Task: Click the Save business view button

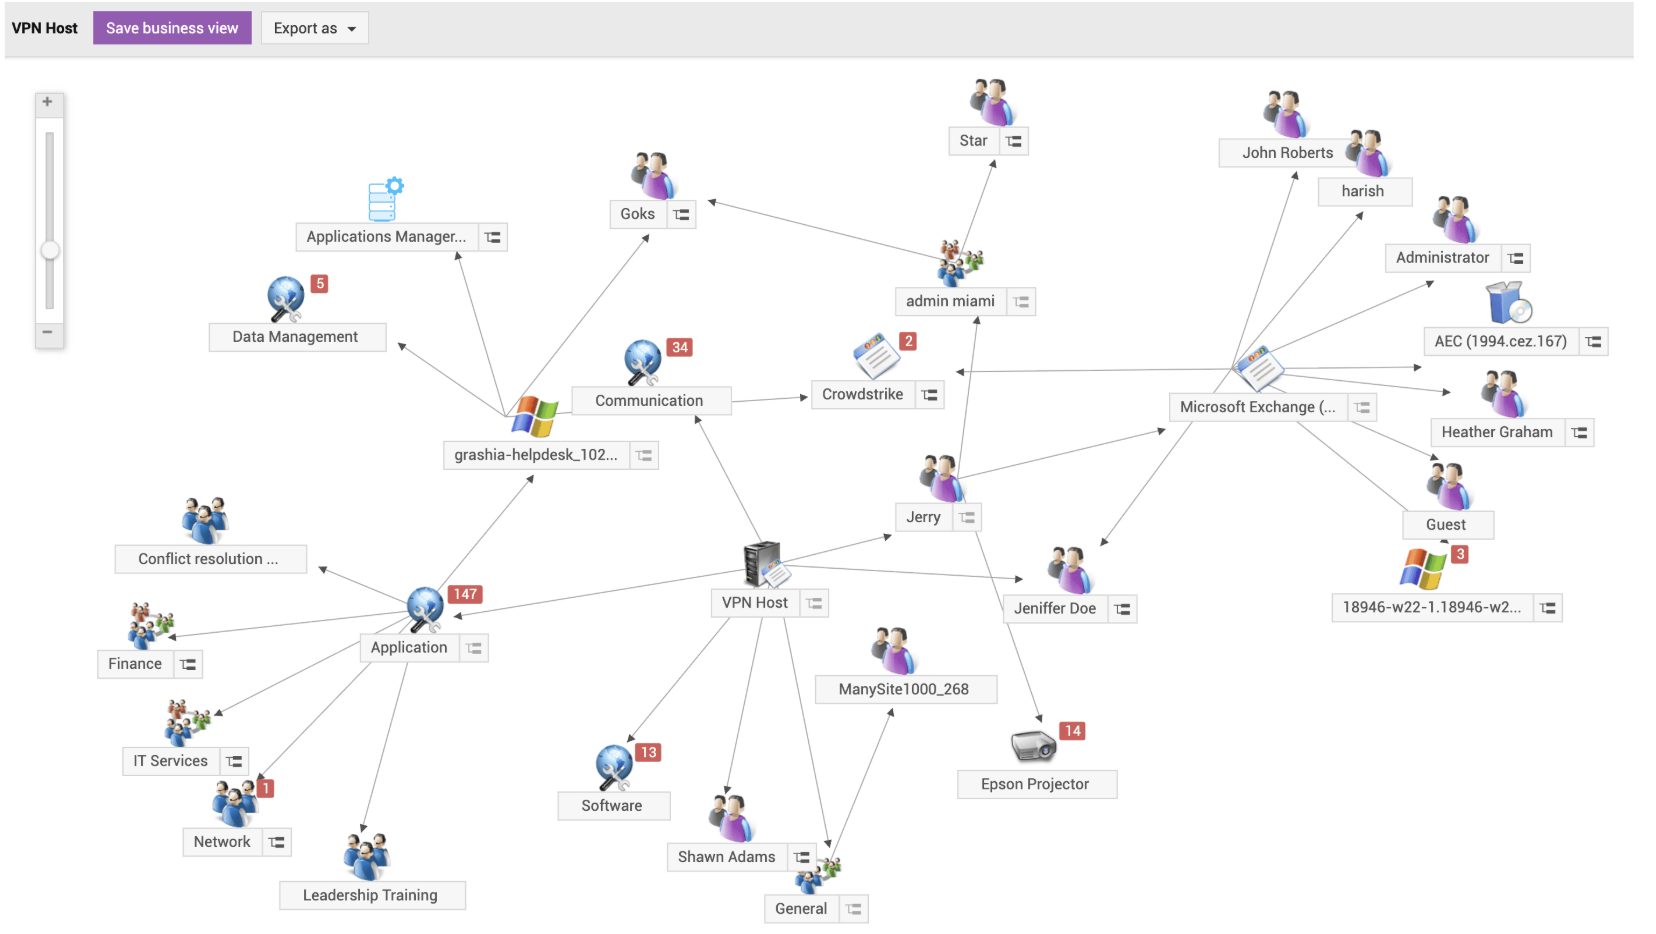Action: point(172,28)
